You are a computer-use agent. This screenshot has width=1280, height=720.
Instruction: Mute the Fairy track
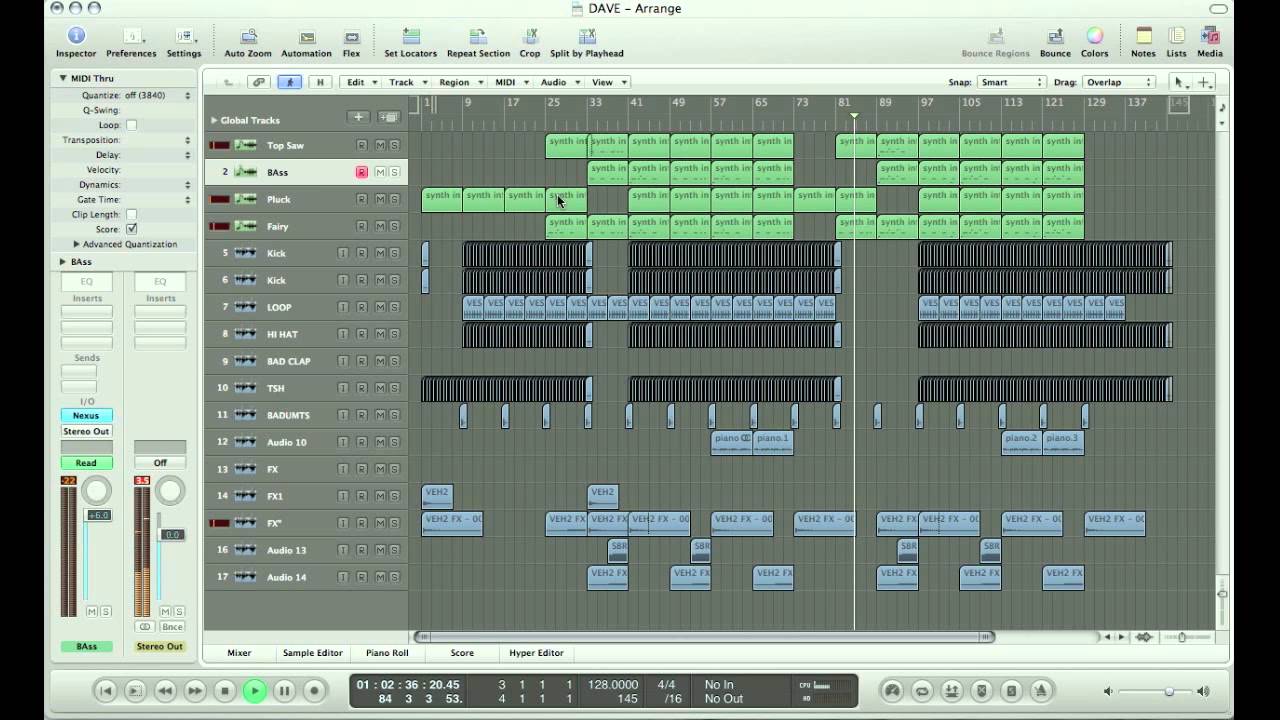379,226
